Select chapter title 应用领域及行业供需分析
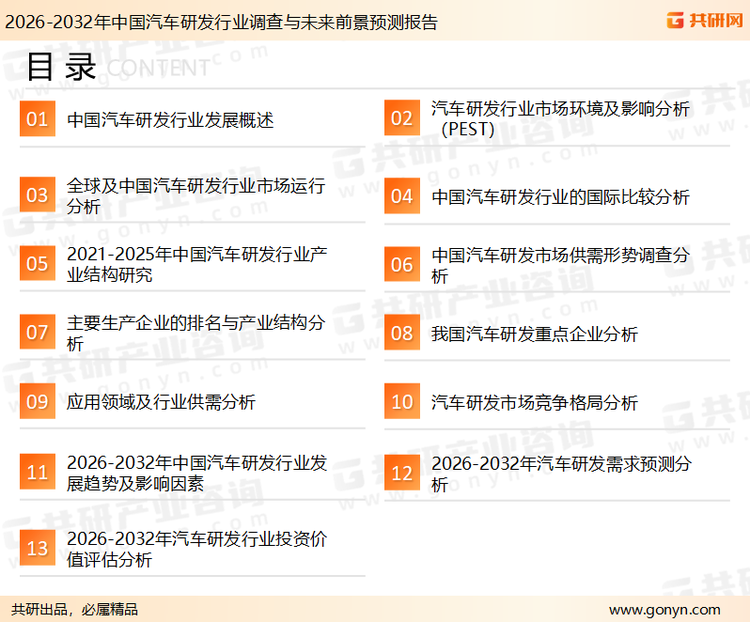This screenshot has width=750, height=622. coord(161,402)
